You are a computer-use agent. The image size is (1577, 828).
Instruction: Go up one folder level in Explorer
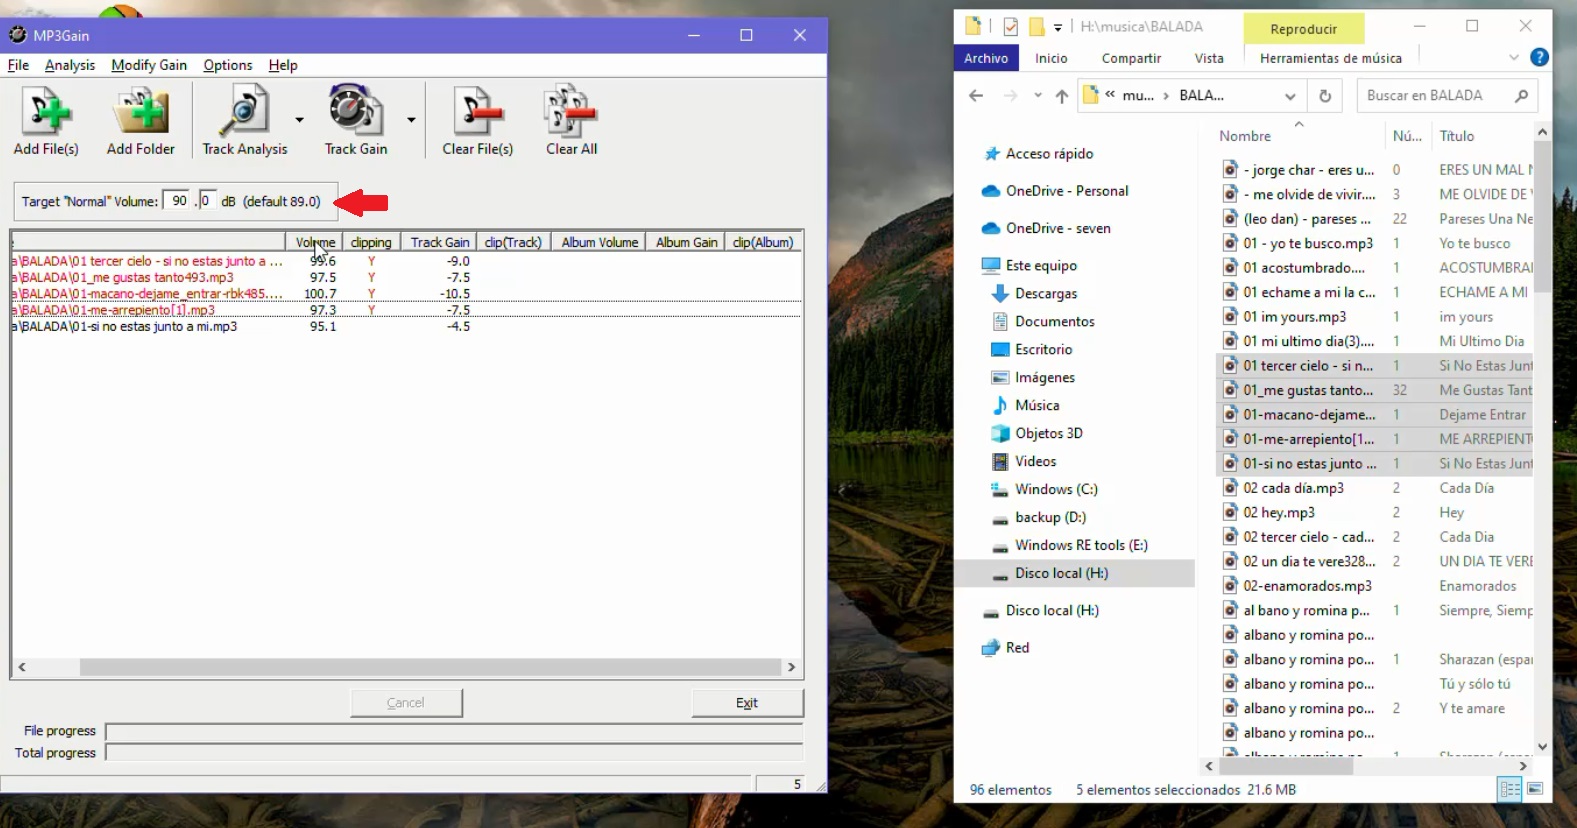(x=1062, y=96)
